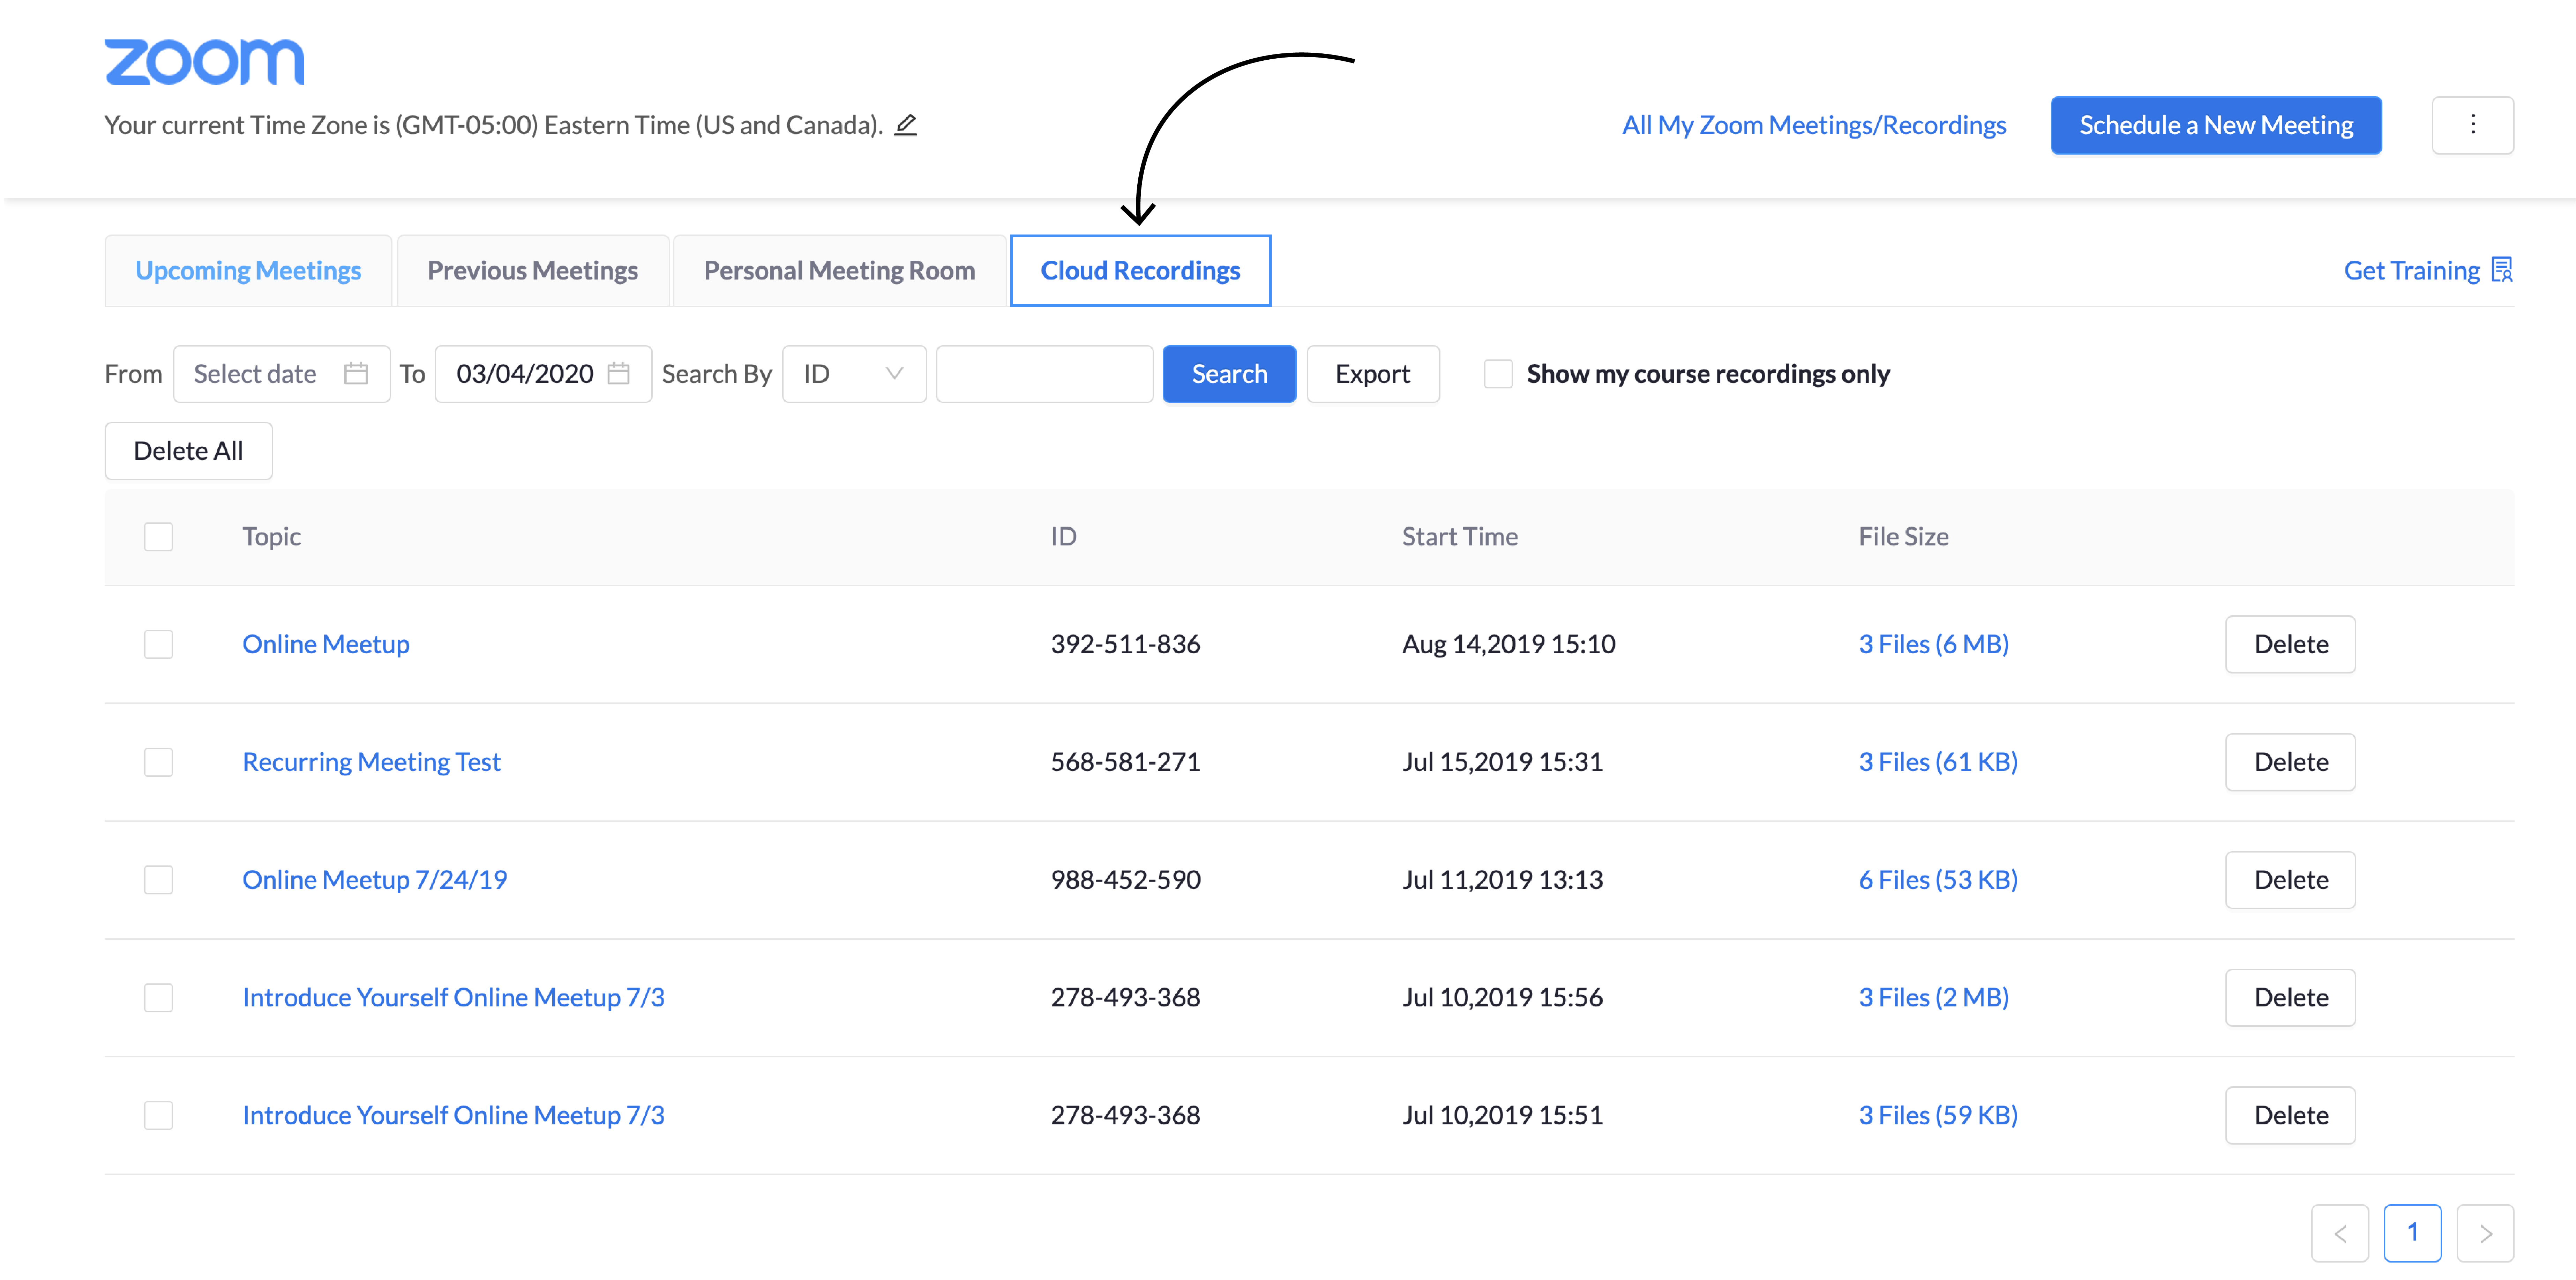Click the Zoom logo
This screenshot has width=2576, height=1280.
coord(204,62)
